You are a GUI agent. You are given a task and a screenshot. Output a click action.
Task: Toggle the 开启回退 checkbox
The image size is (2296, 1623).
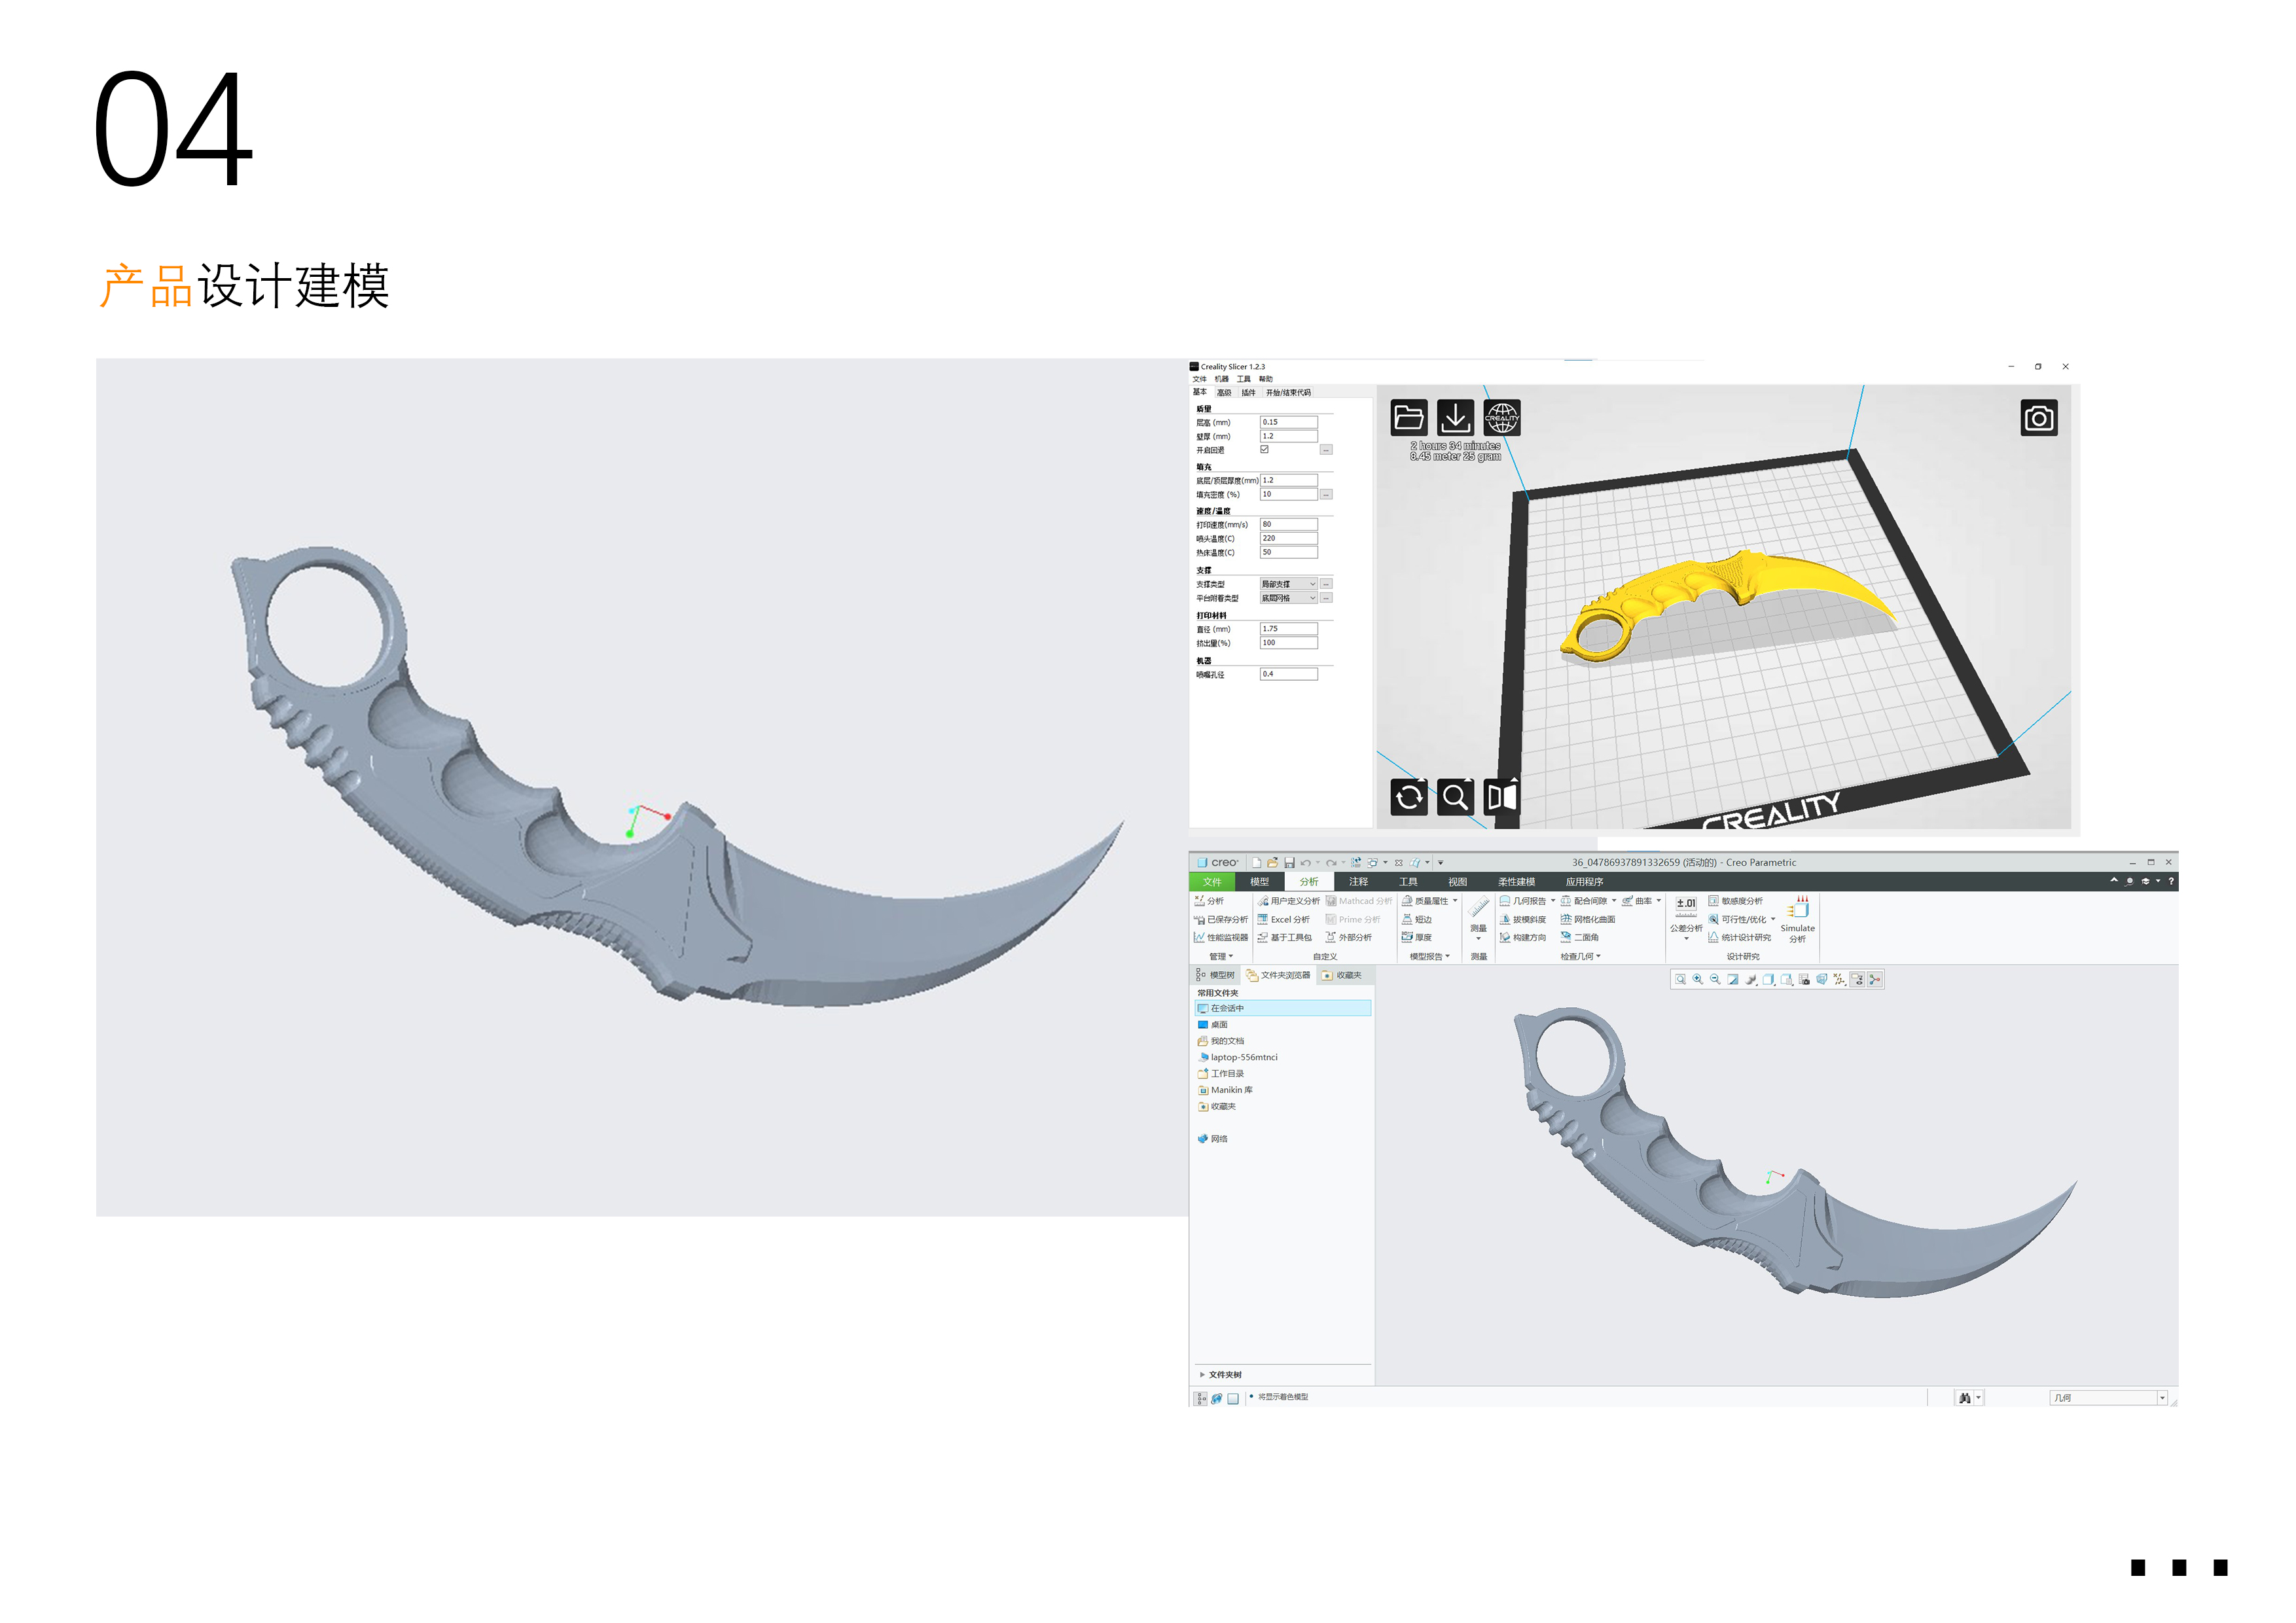click(1264, 450)
